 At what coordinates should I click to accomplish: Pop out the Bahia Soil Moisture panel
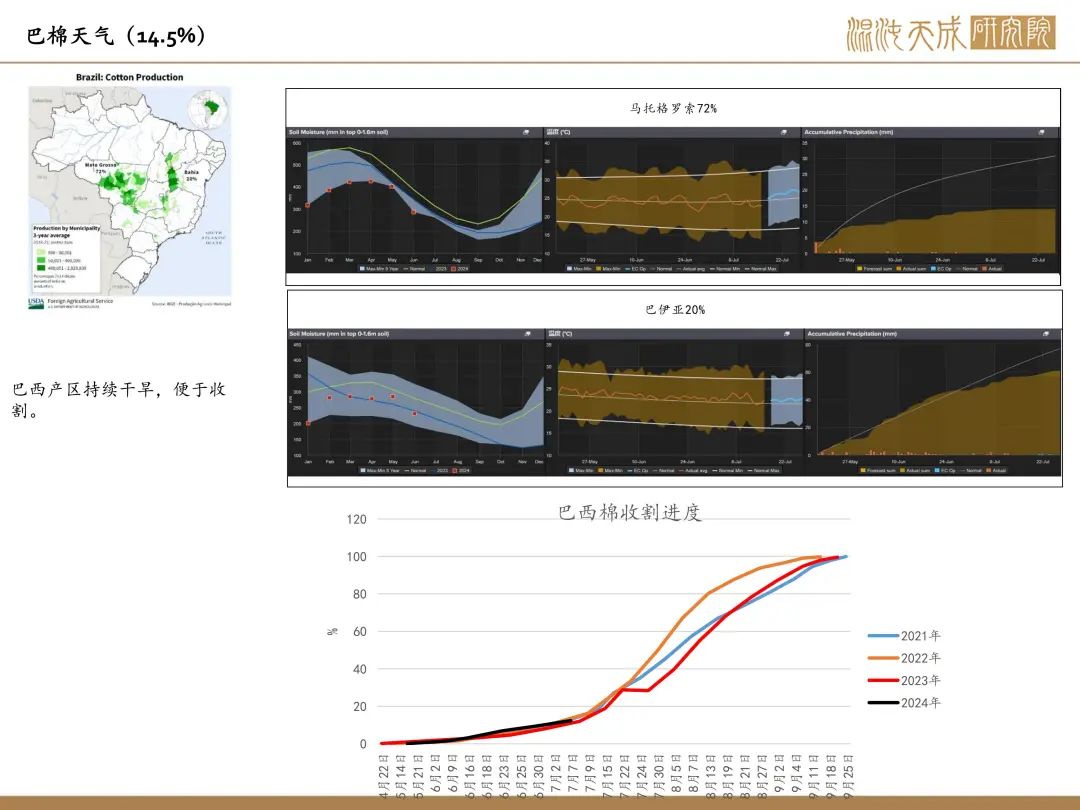coord(528,333)
